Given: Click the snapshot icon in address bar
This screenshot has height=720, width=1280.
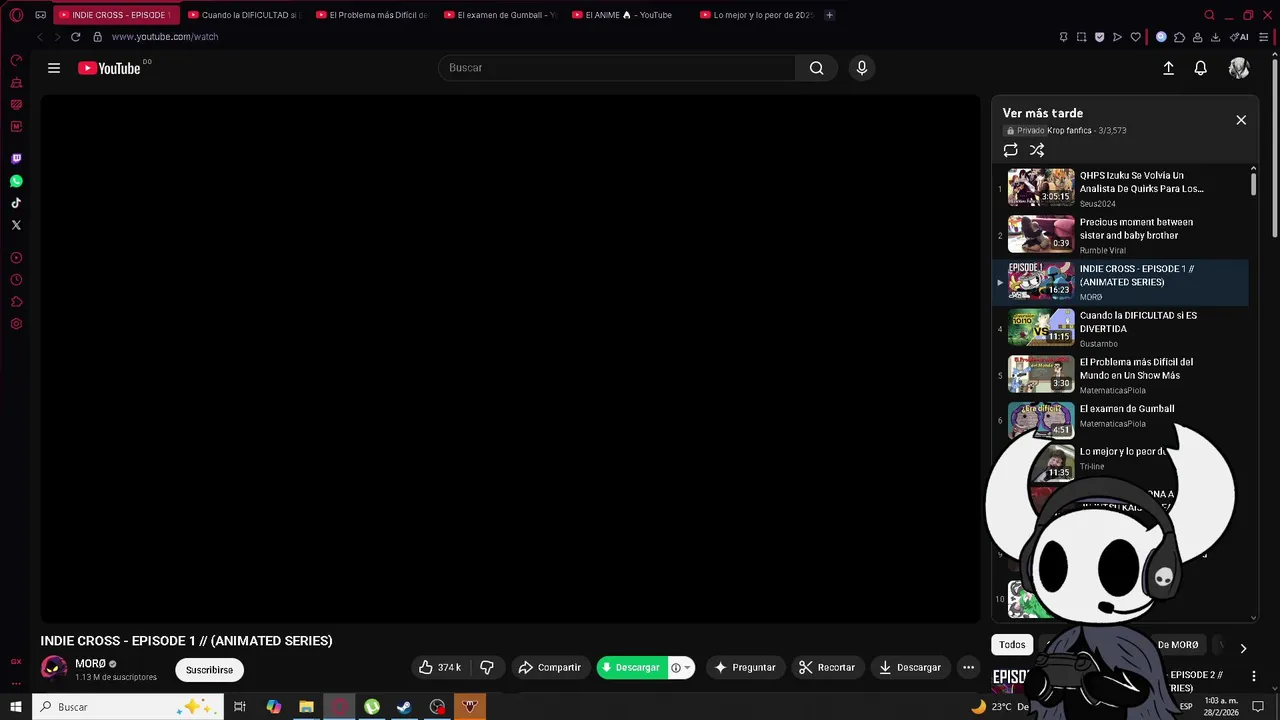Looking at the screenshot, I should (x=1081, y=37).
